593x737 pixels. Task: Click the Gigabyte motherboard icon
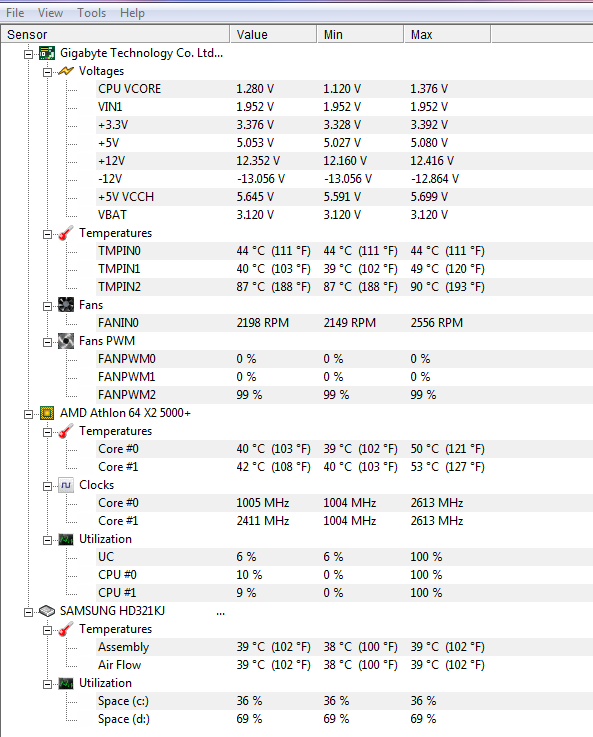pyautogui.click(x=47, y=53)
